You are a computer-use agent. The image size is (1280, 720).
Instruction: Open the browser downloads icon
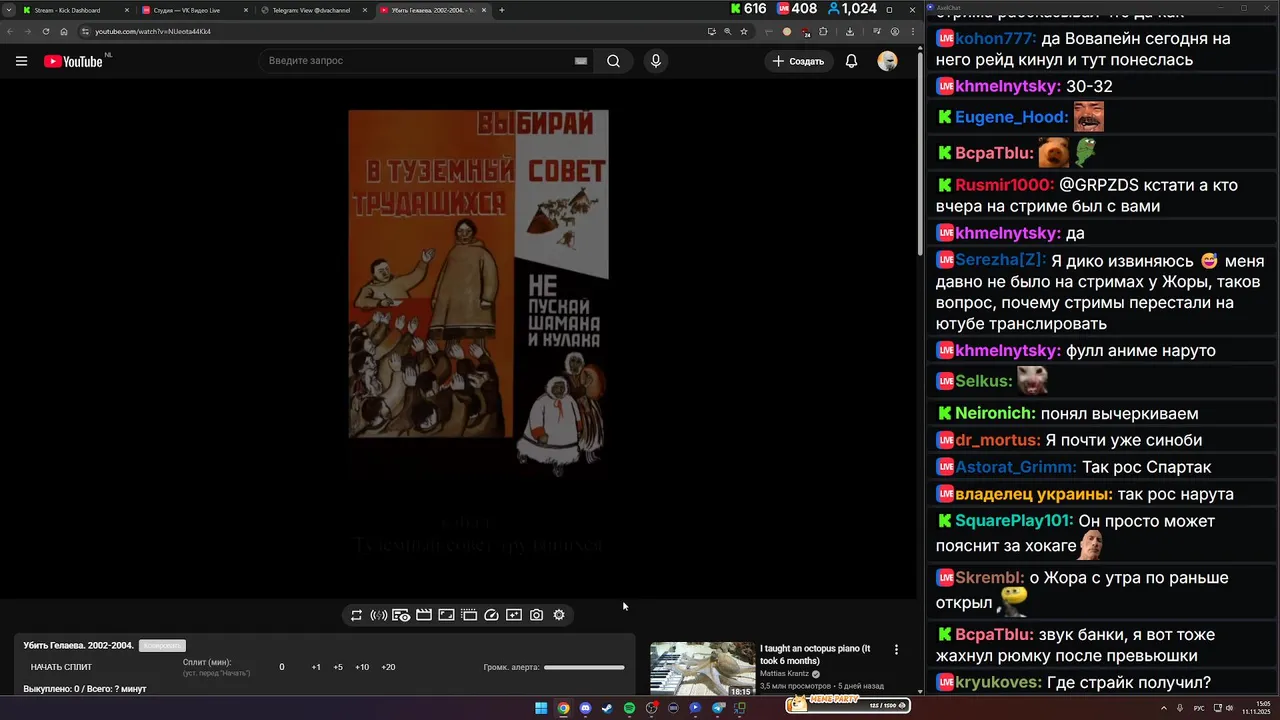tap(850, 31)
